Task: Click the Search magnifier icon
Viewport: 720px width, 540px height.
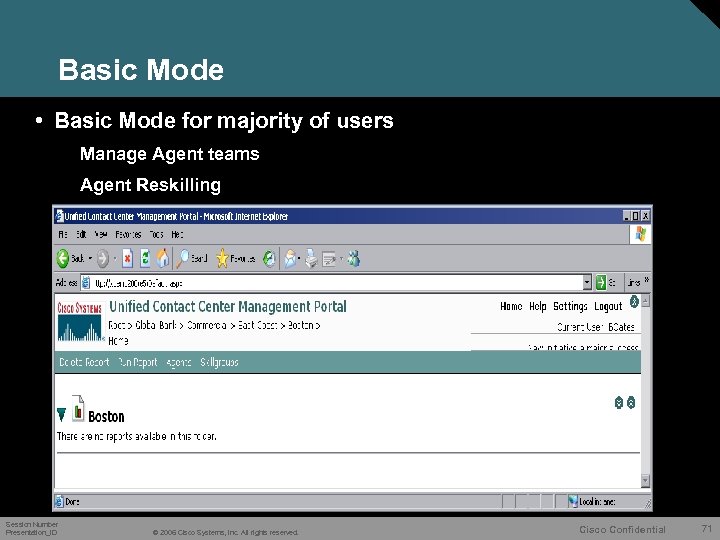Action: (x=183, y=259)
